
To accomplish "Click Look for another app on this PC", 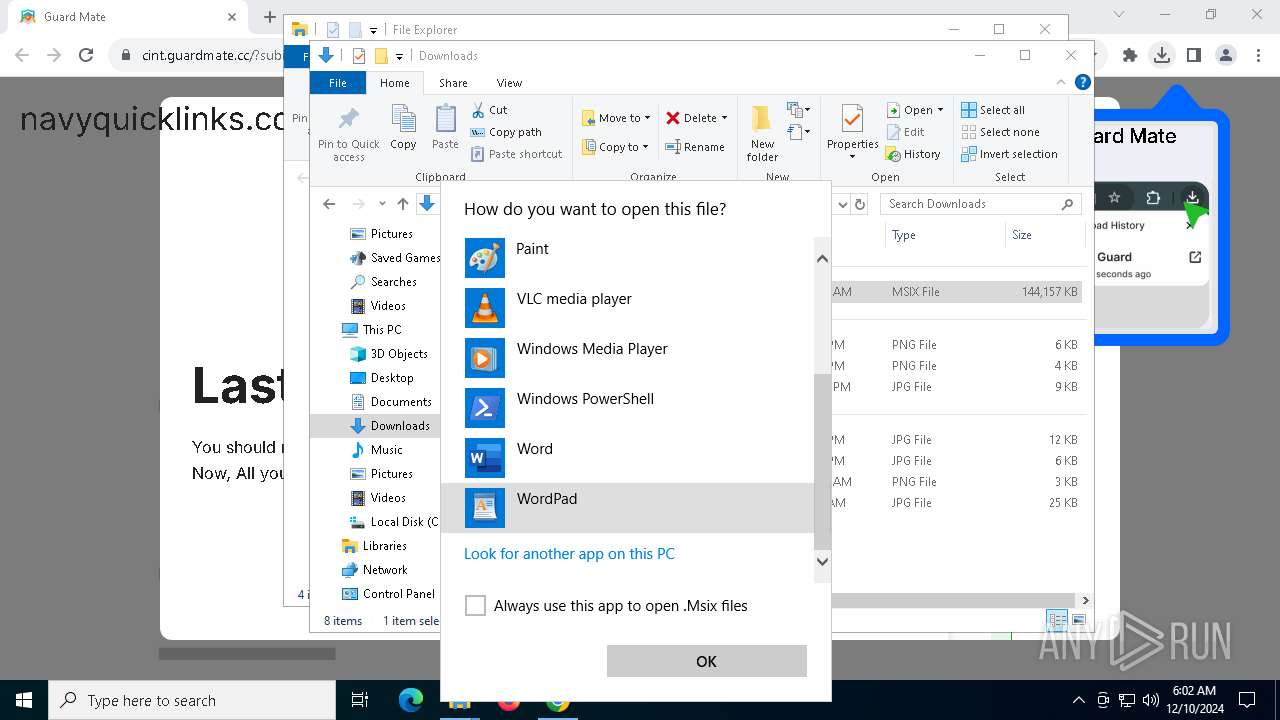I will (569, 554).
